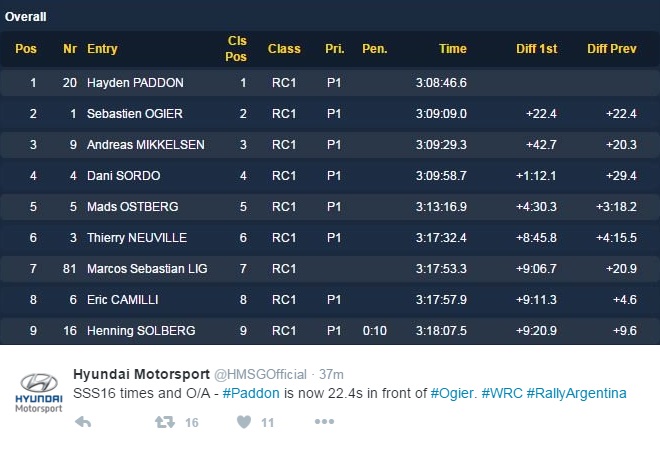The width and height of the screenshot is (660, 451).
Task: Click the Hyundai Motorsport logo avatar
Action: (39, 391)
